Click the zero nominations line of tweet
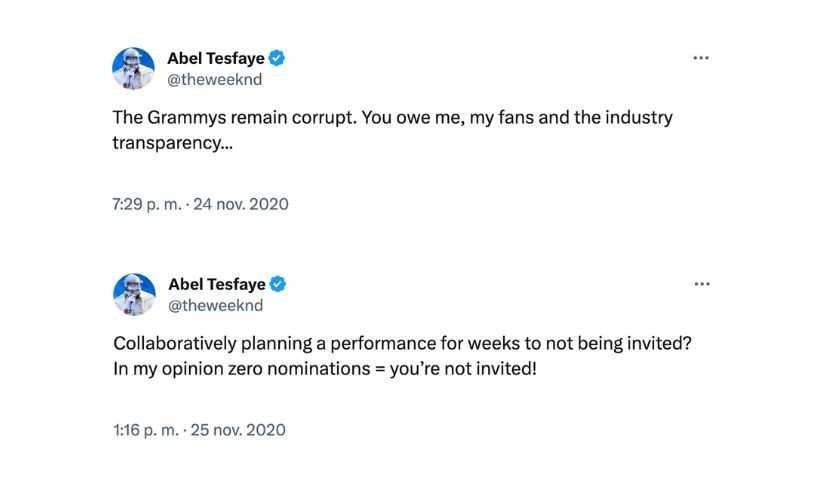This screenshot has width=825, height=495. (325, 368)
